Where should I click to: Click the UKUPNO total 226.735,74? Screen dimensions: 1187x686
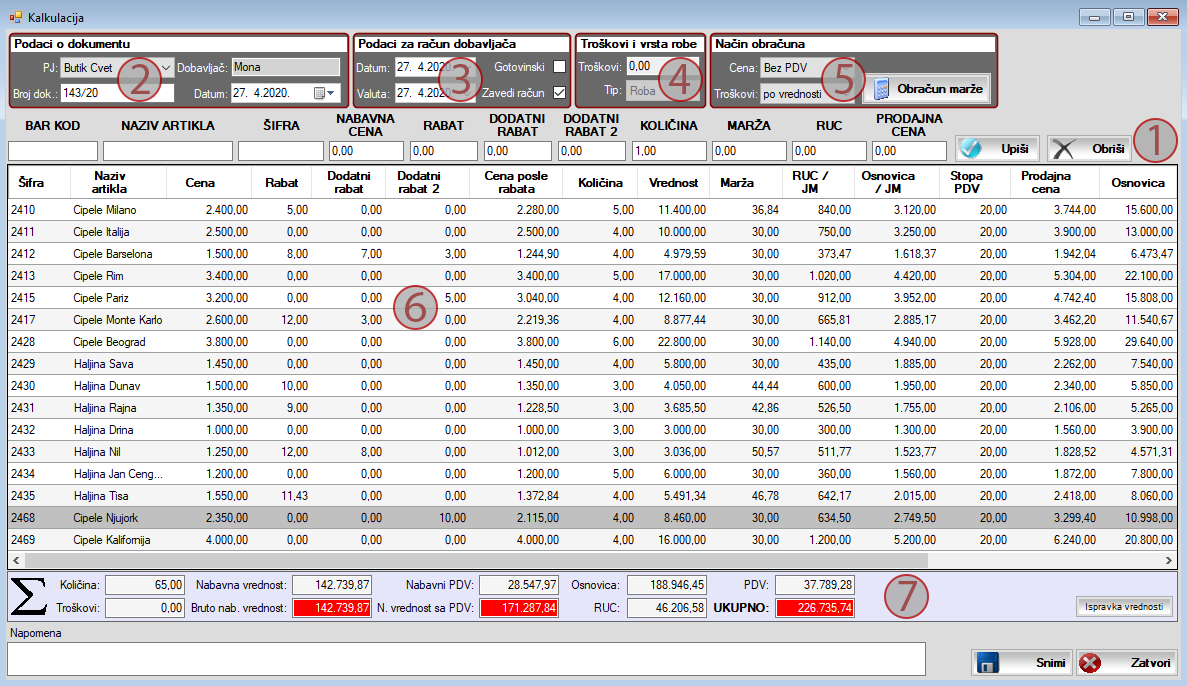pos(815,608)
